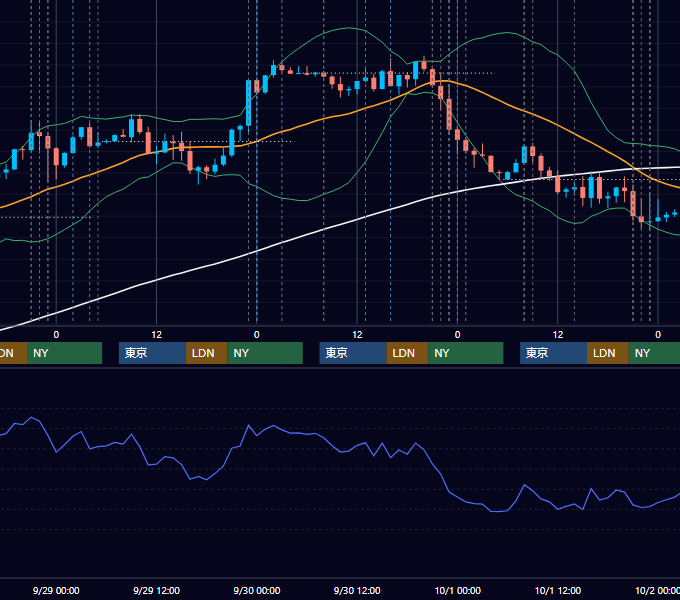Select the 東京 session block for 9/30

coord(353,353)
